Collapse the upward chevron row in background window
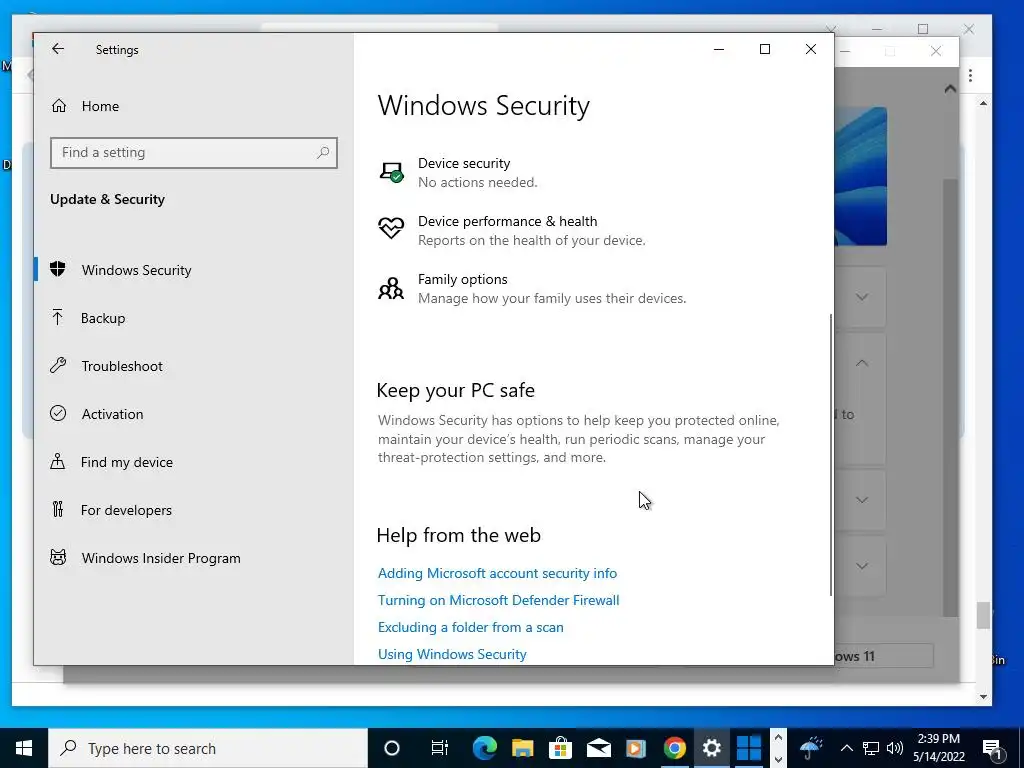 (x=862, y=362)
